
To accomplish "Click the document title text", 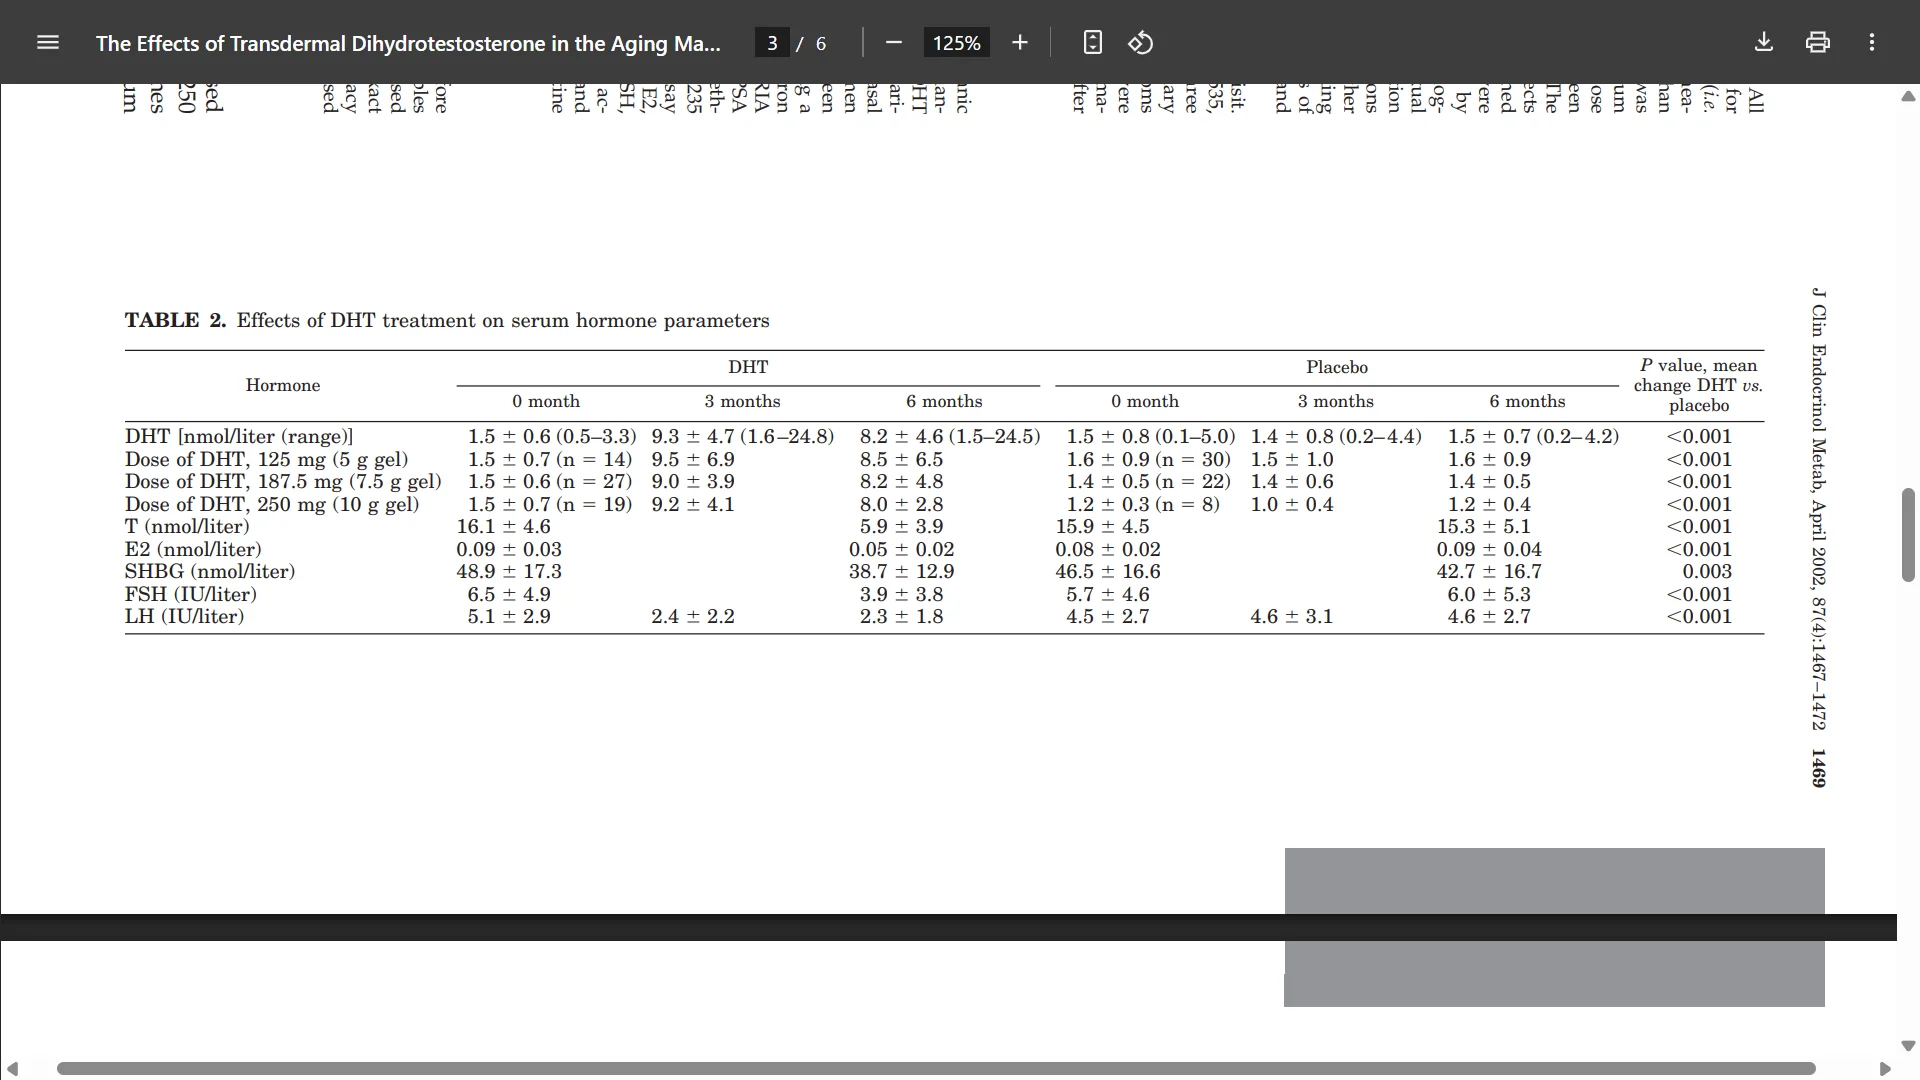I will [x=408, y=43].
